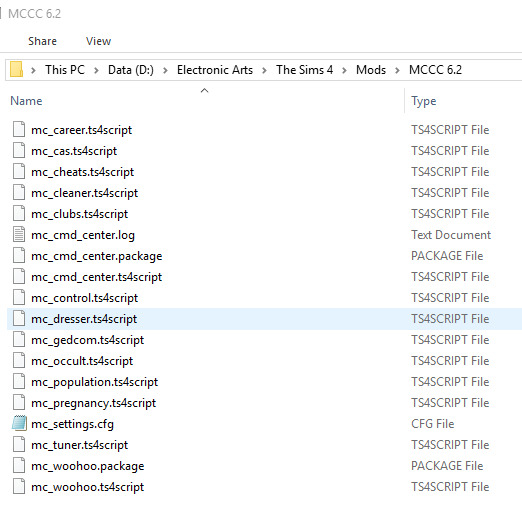Click the mc_cleaner.ts4script file icon

(19, 192)
